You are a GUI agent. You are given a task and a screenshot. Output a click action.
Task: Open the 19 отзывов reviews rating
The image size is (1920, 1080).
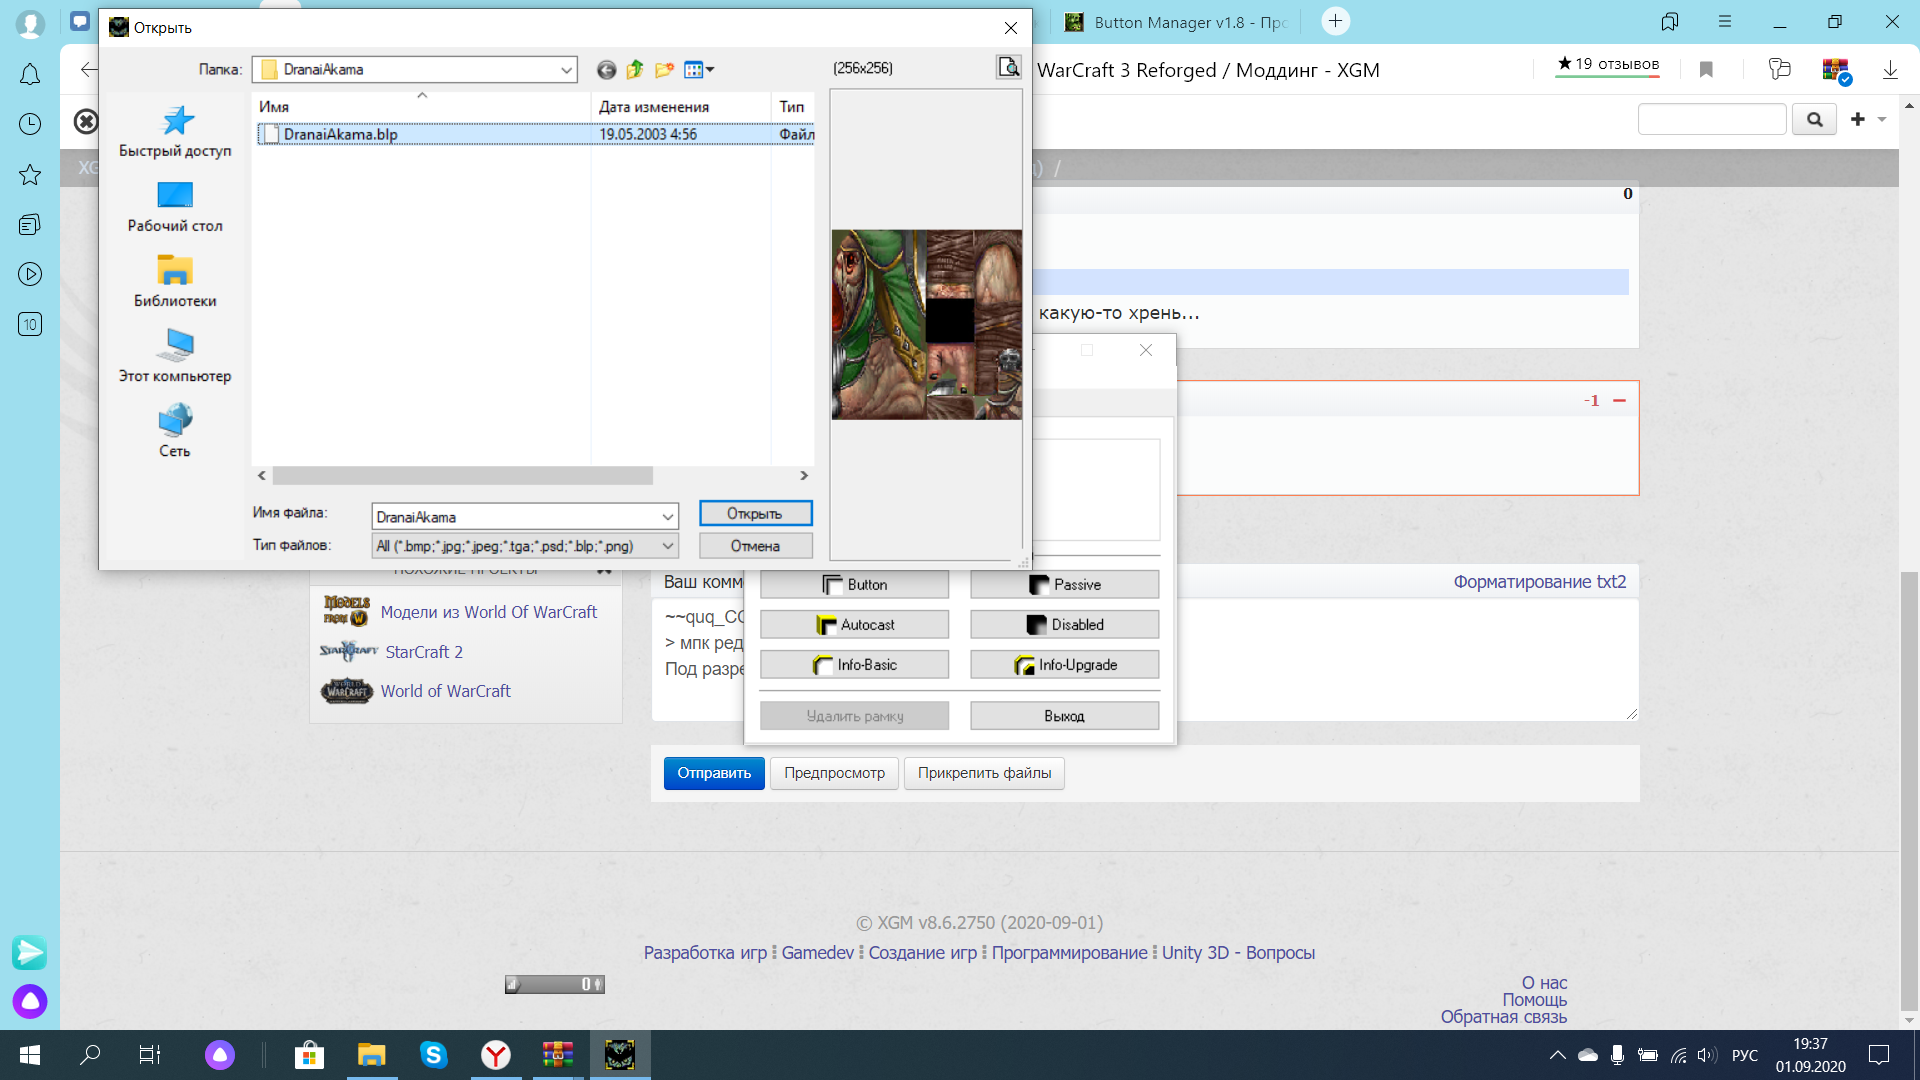[1608, 65]
